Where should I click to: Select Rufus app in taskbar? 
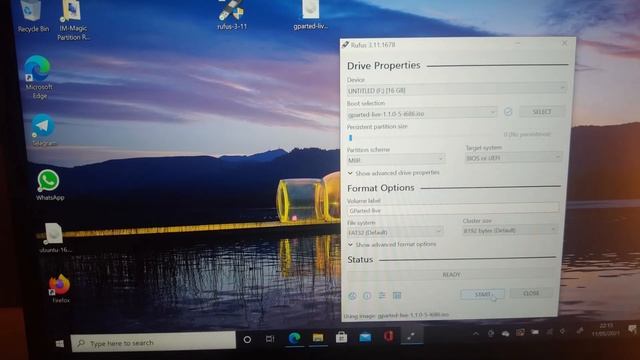411,336
